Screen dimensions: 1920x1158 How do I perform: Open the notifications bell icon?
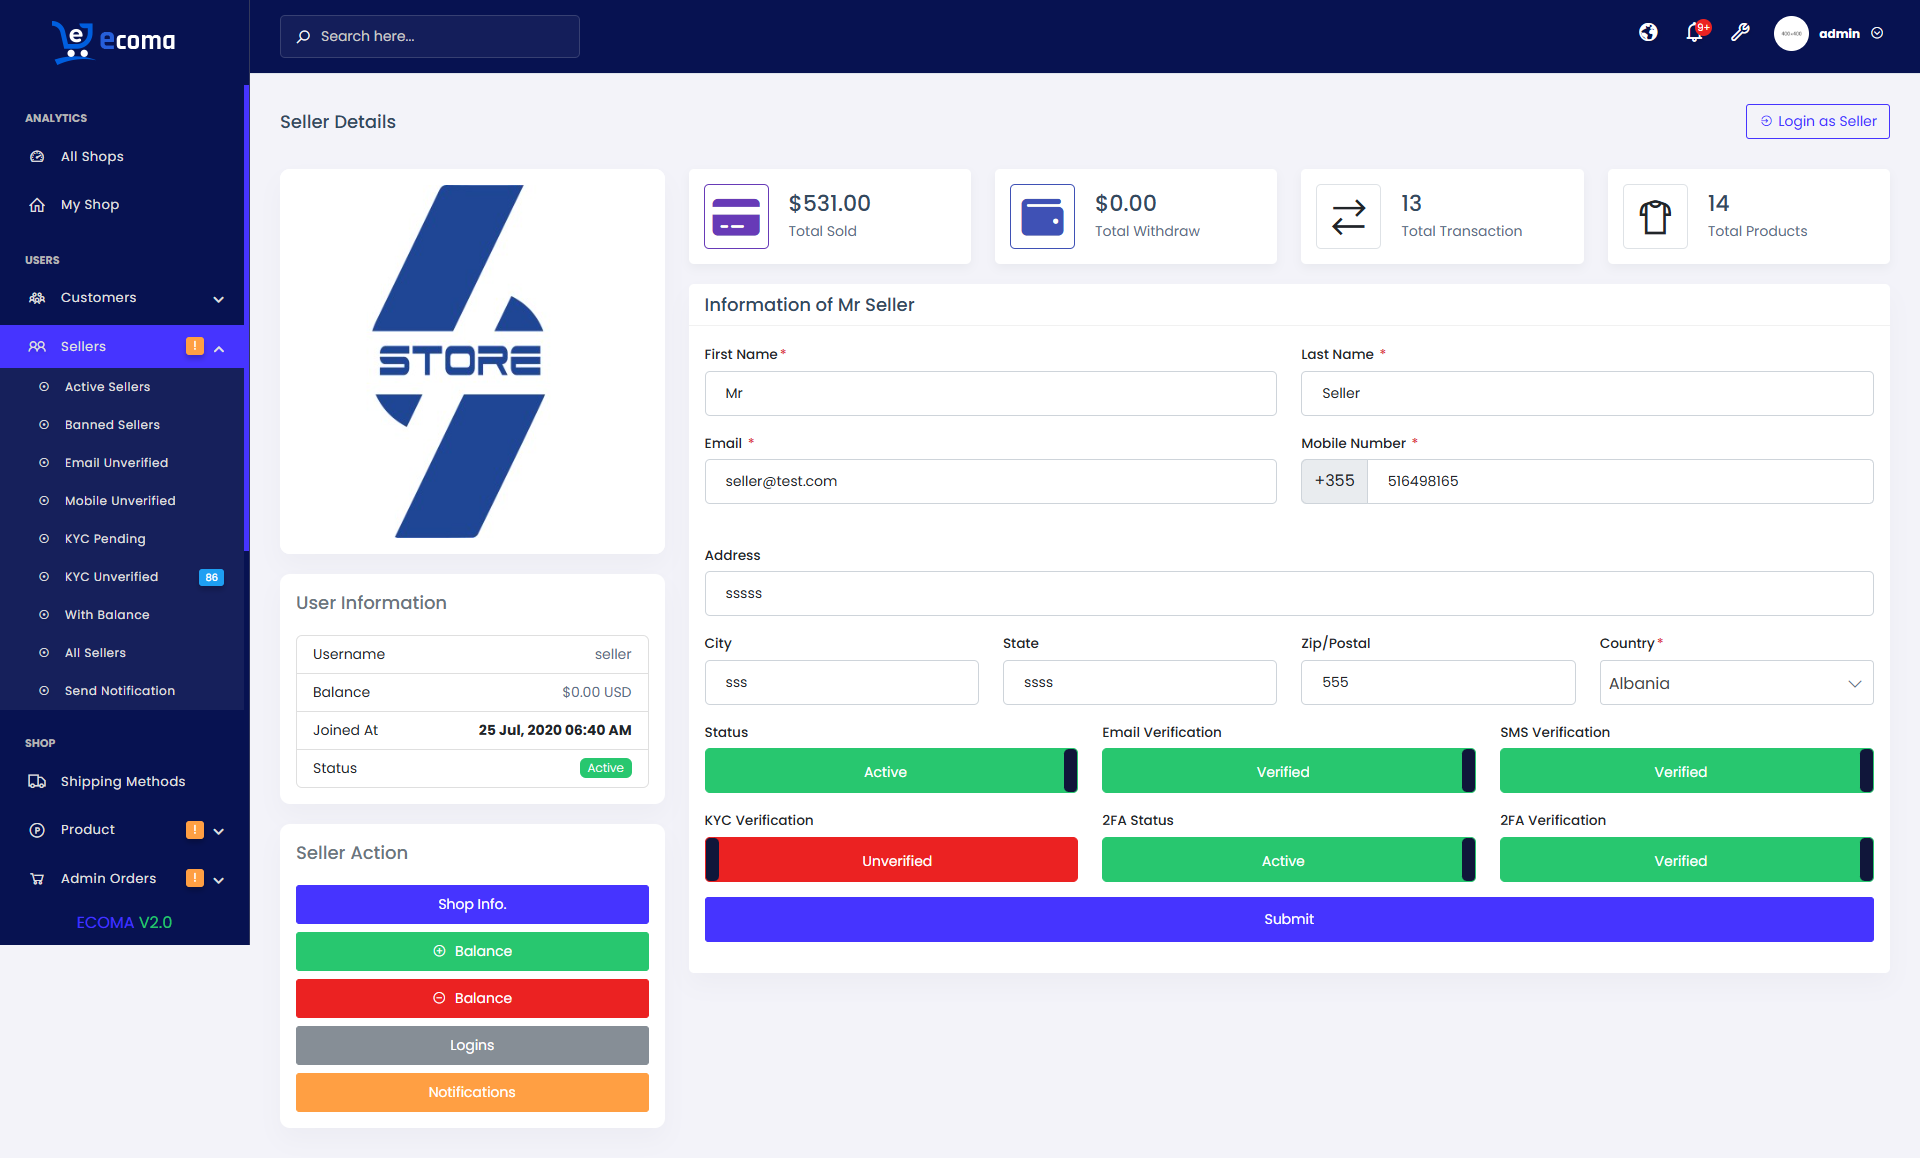coord(1694,33)
